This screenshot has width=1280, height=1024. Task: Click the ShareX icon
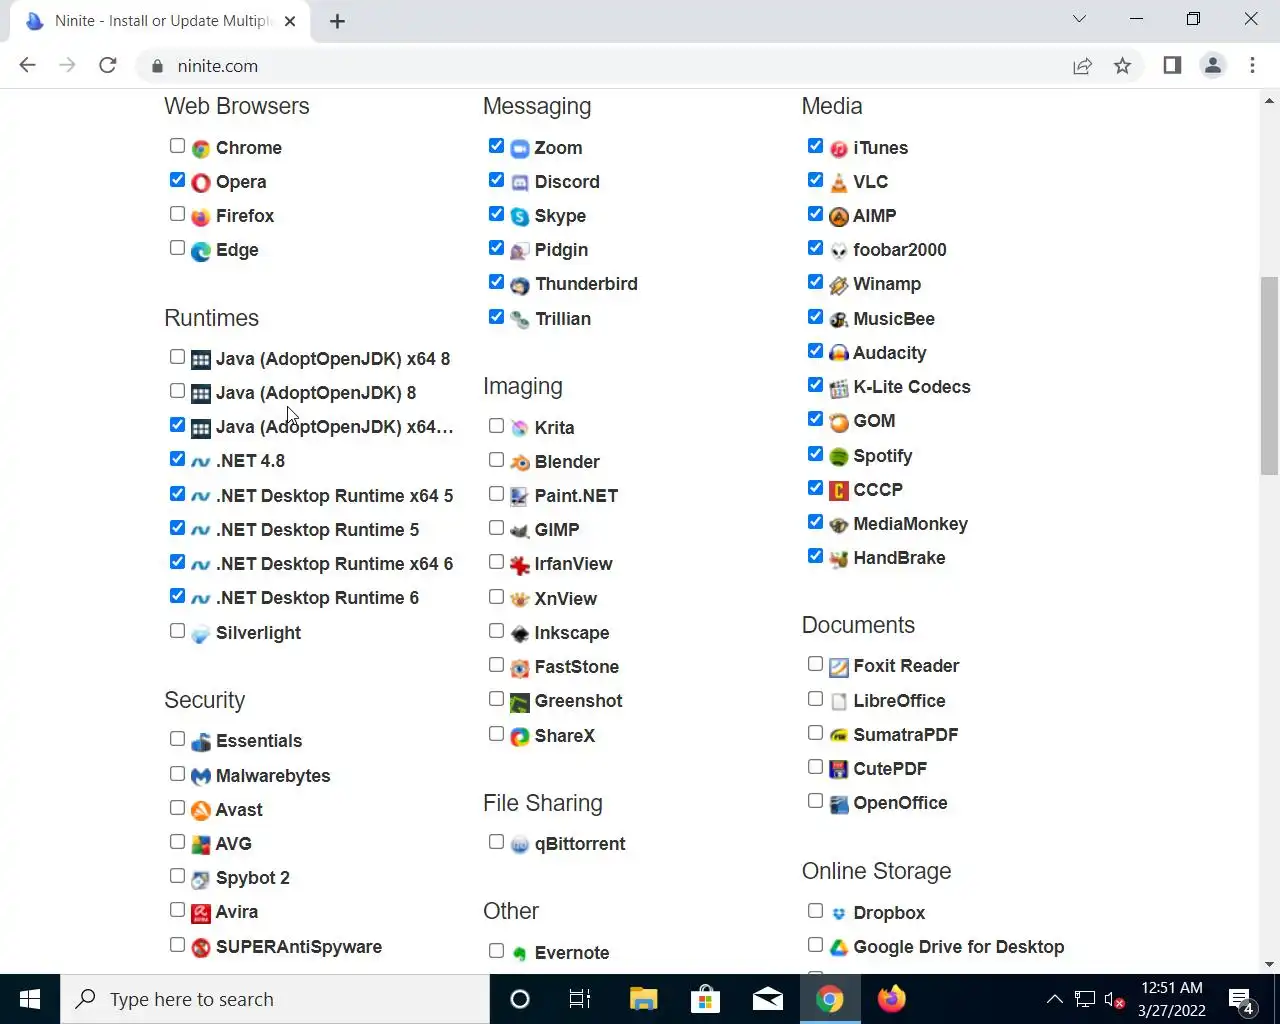[520, 736]
